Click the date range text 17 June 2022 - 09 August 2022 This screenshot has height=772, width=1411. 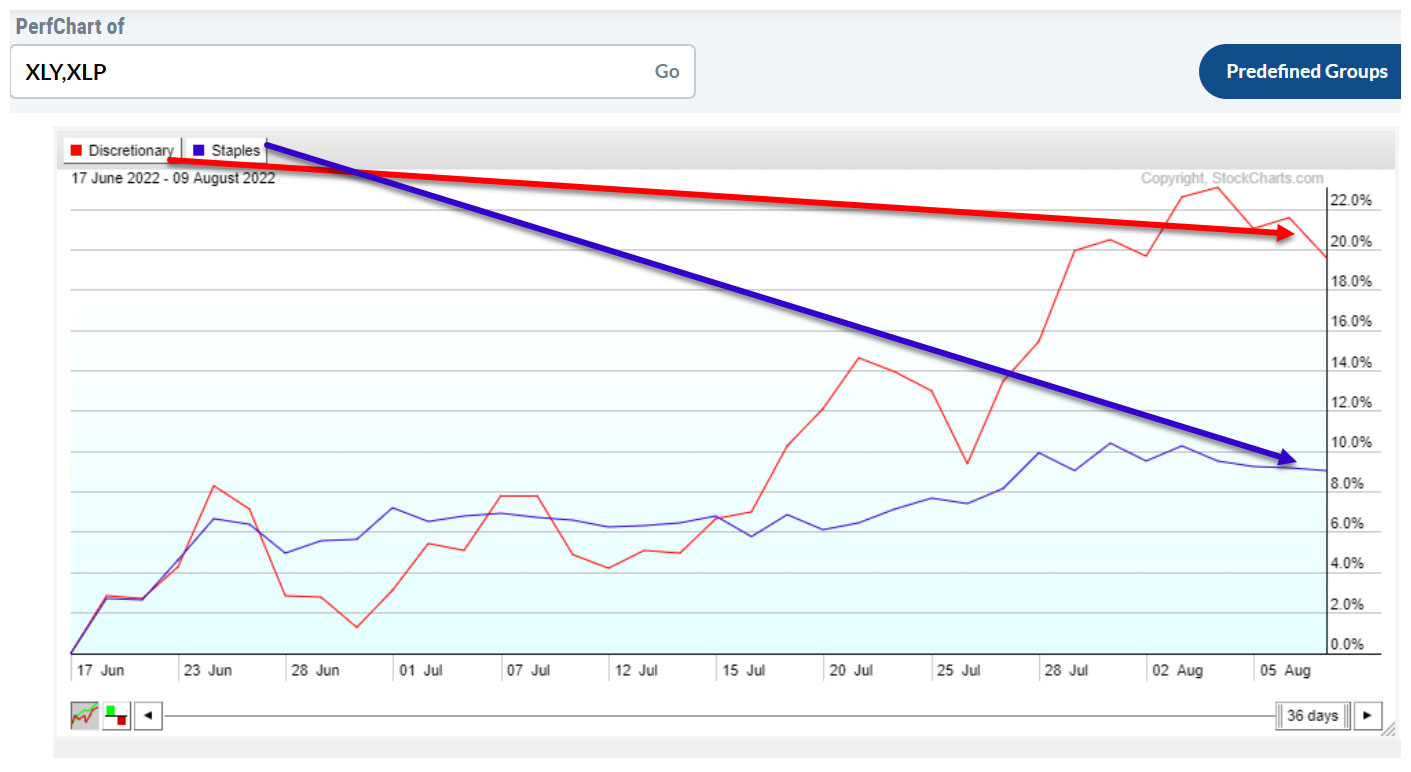(173, 178)
